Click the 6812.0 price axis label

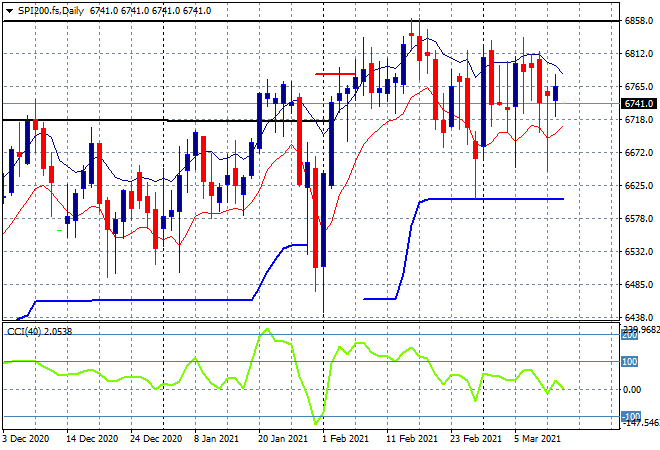[x=639, y=54]
